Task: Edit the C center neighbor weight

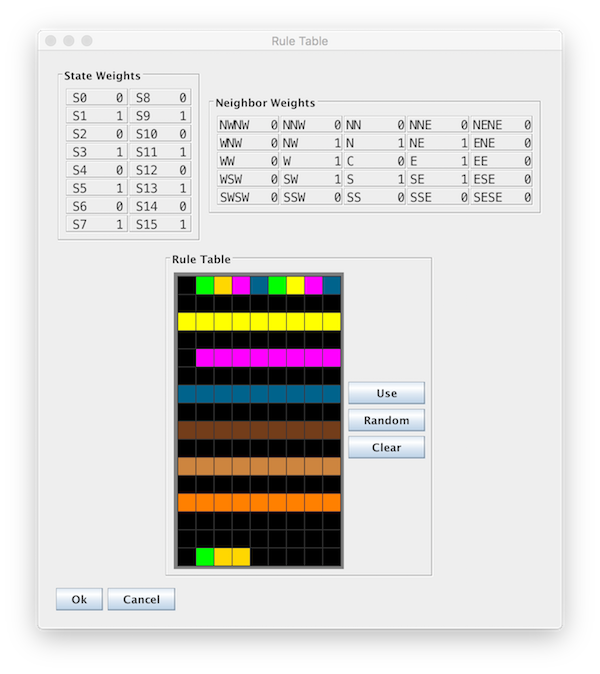Action: (x=375, y=161)
